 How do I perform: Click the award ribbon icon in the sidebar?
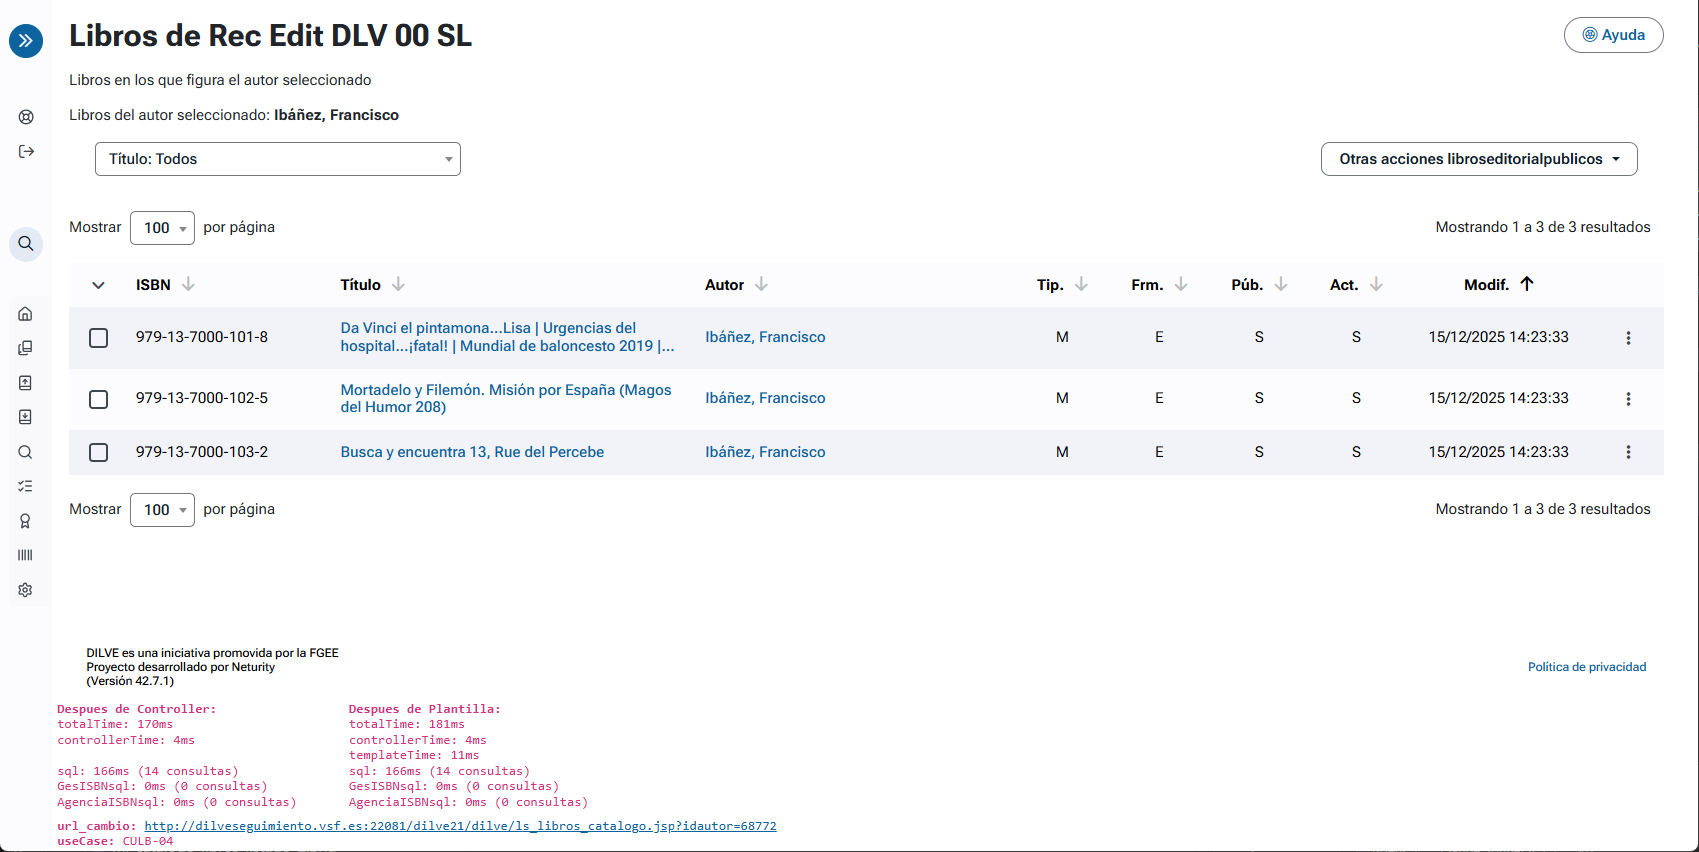point(26,521)
